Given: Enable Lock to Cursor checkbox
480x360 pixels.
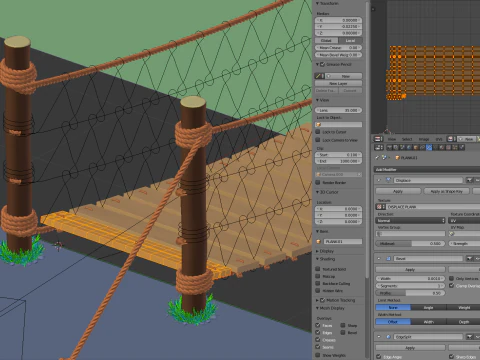Looking at the screenshot, I should tap(318, 132).
